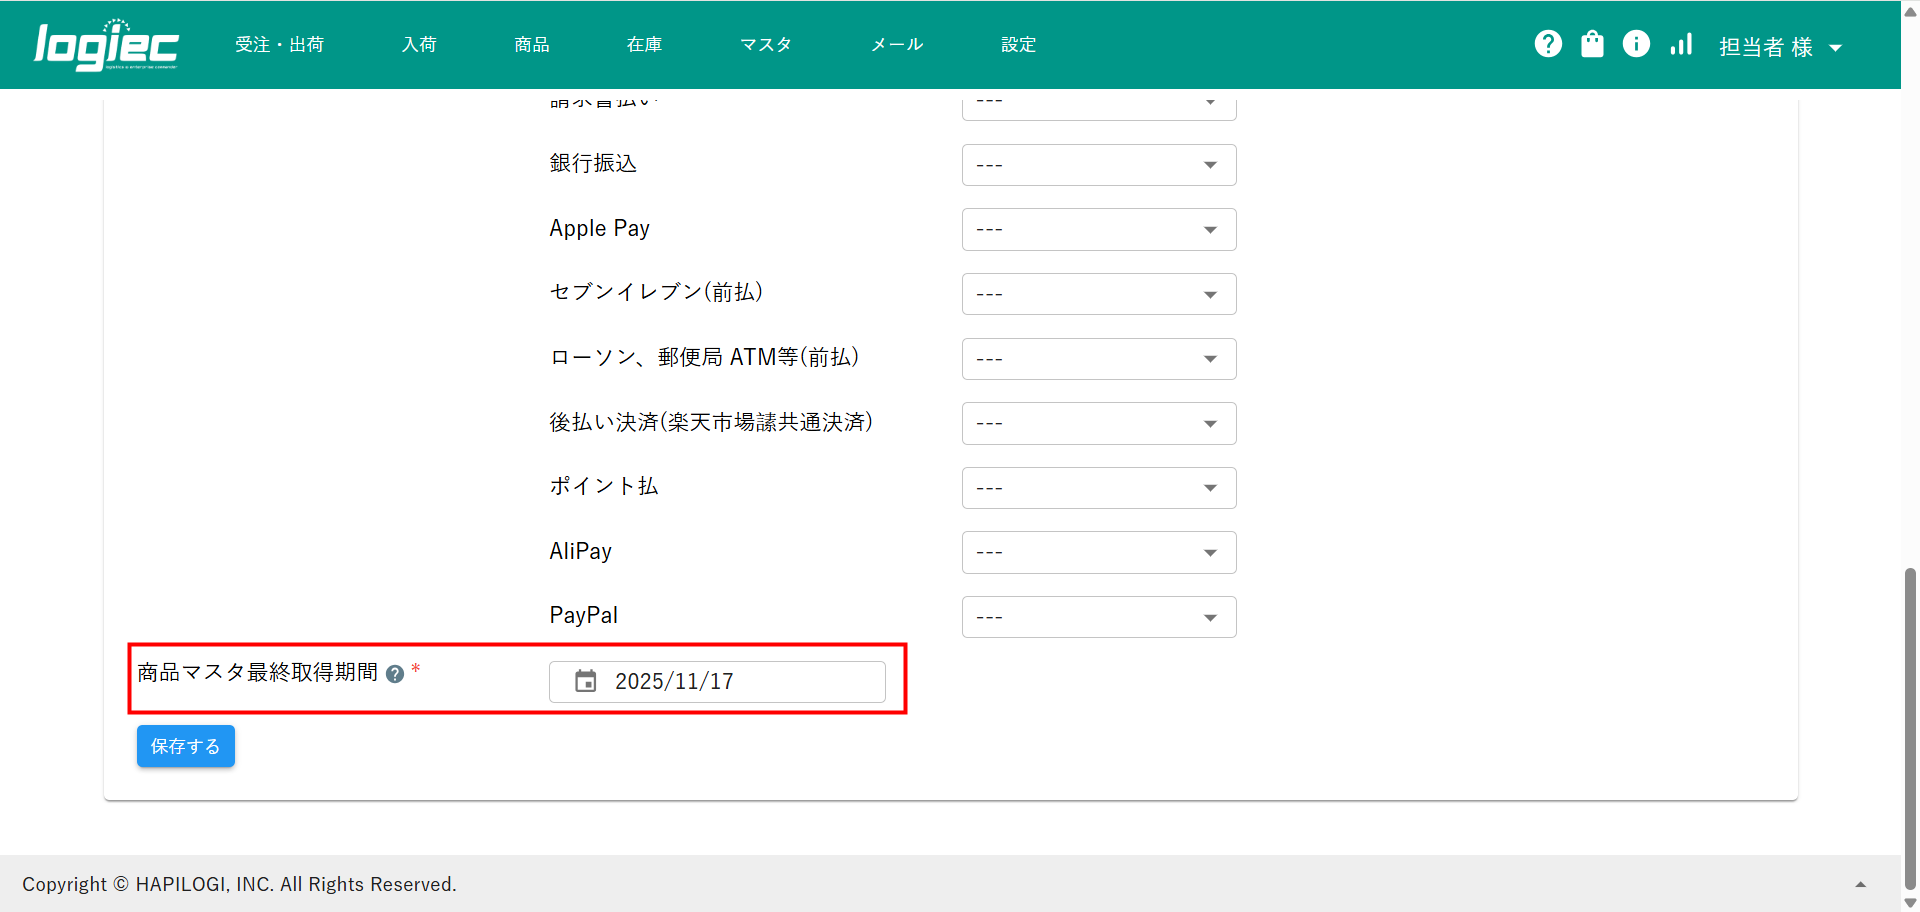The image size is (1920, 912).
Task: Expand the ポイント払 dropdown
Action: tap(1098, 488)
